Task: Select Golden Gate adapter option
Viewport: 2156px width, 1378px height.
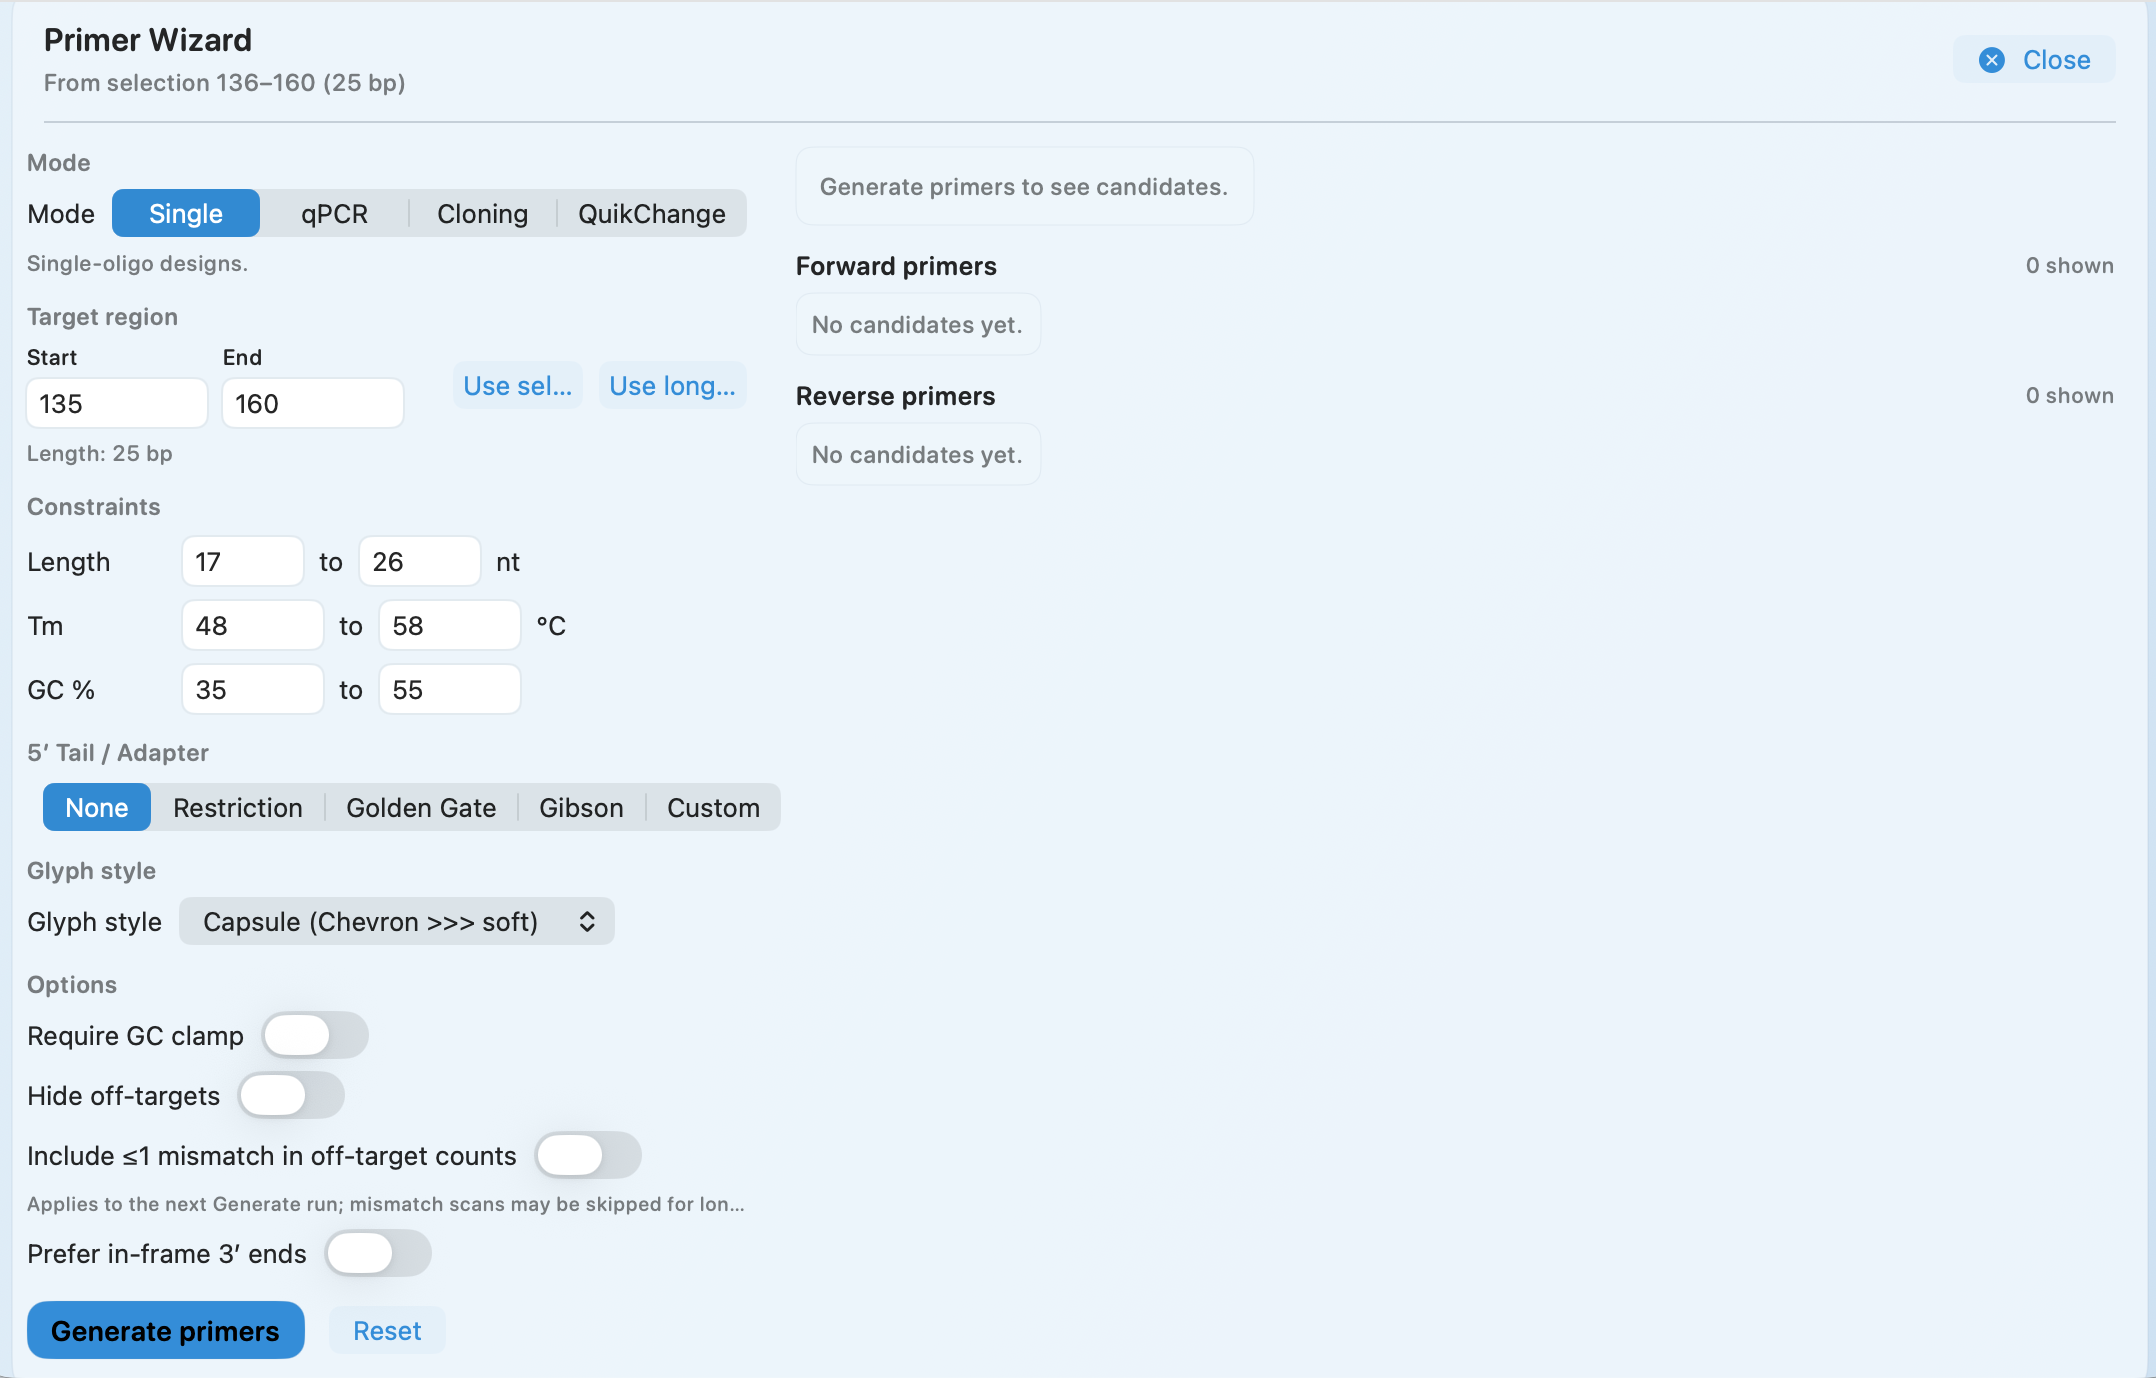Action: [421, 807]
